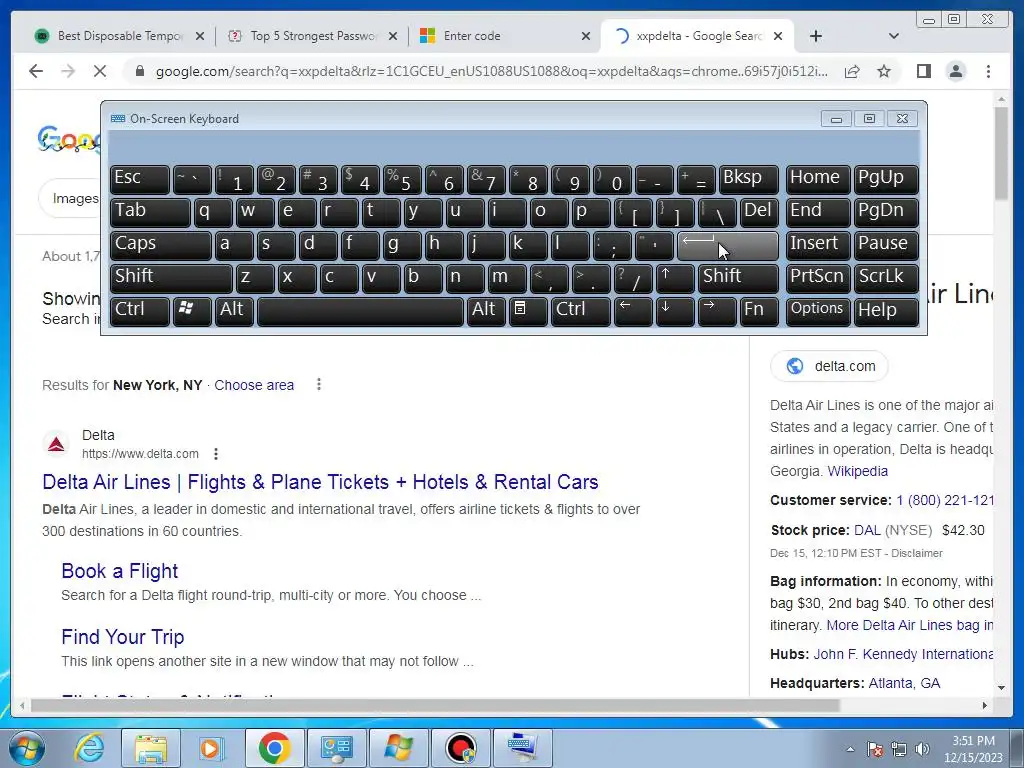
Task: Switch to the Enter code tab
Action: 504,36
